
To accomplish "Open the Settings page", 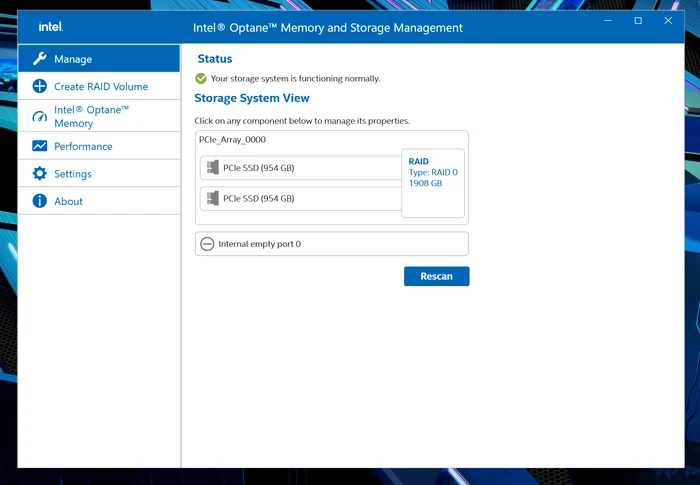I will tap(99, 173).
